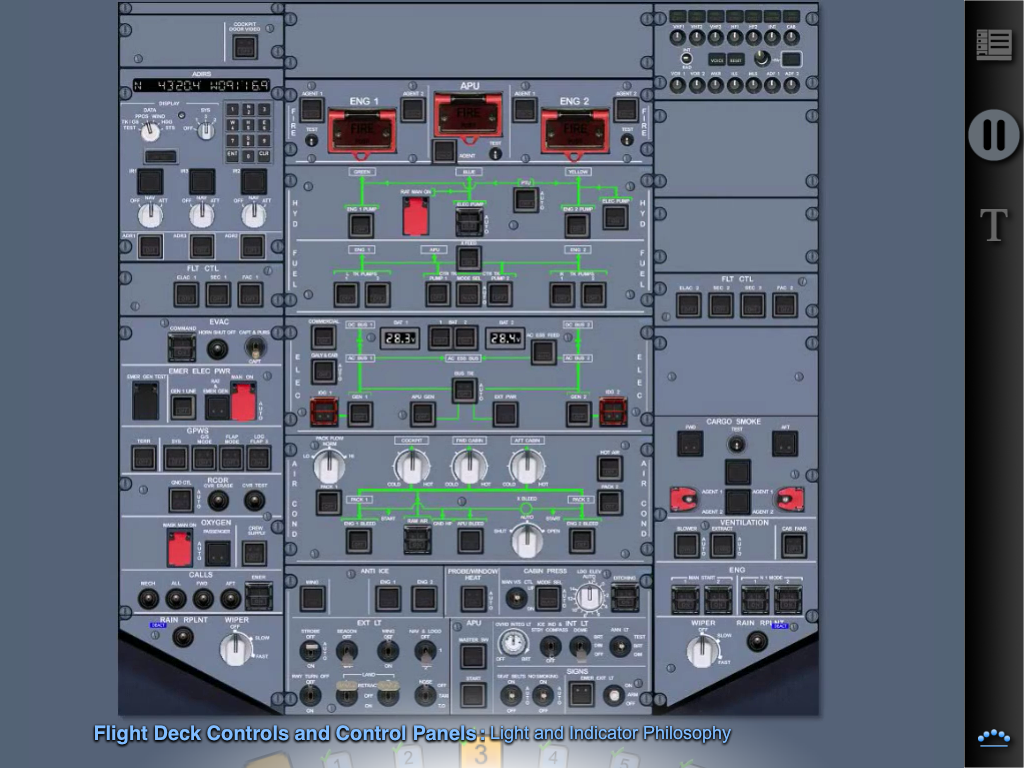
Task: Click the BAT 2 voltage display
Action: [505, 338]
